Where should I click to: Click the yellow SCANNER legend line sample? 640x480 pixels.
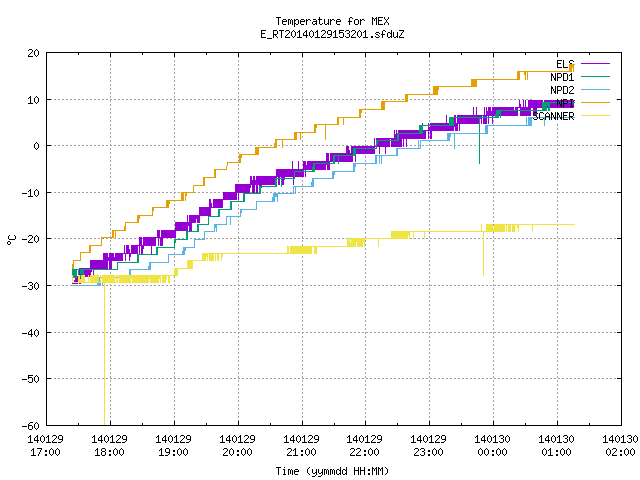595,116
